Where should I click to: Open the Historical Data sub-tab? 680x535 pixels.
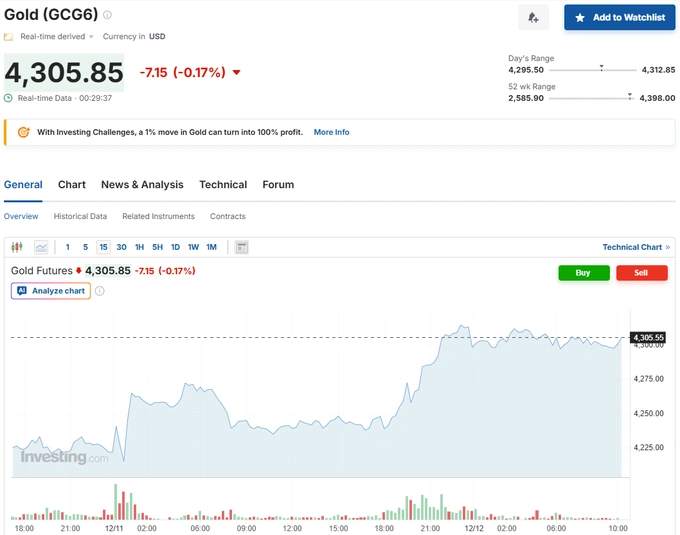click(x=80, y=216)
